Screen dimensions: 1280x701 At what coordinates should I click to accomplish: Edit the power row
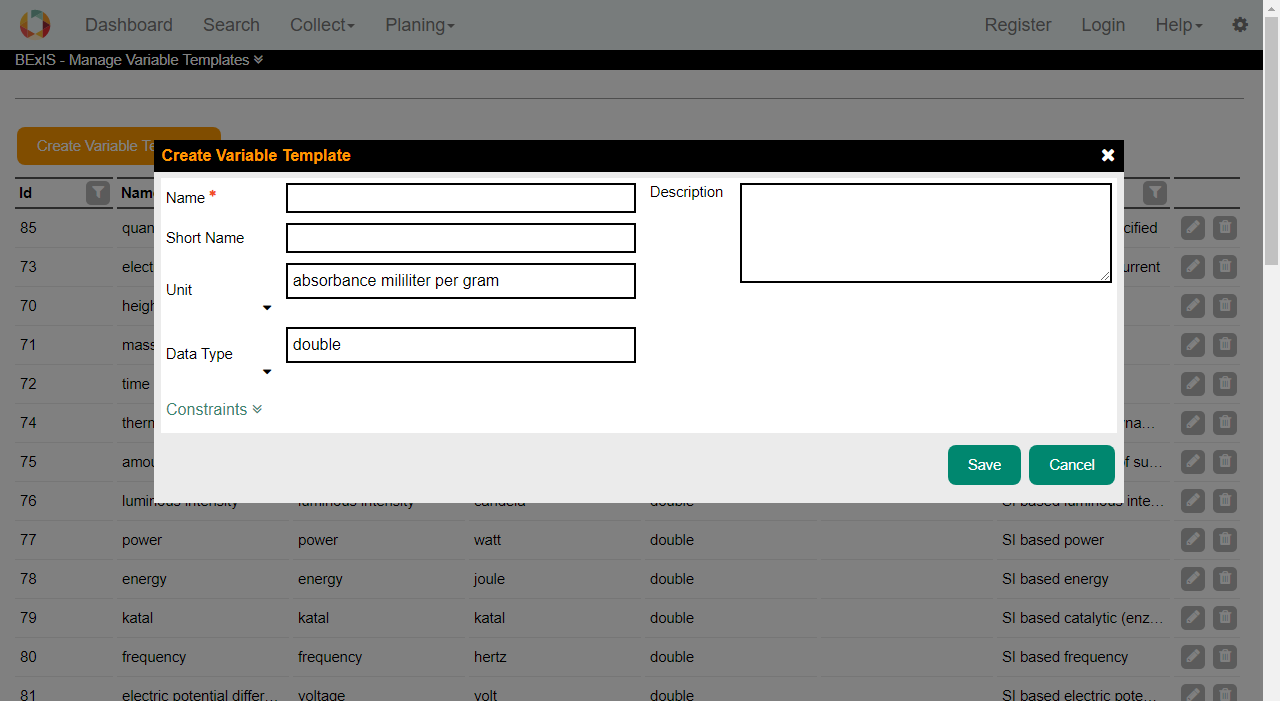(x=1192, y=540)
